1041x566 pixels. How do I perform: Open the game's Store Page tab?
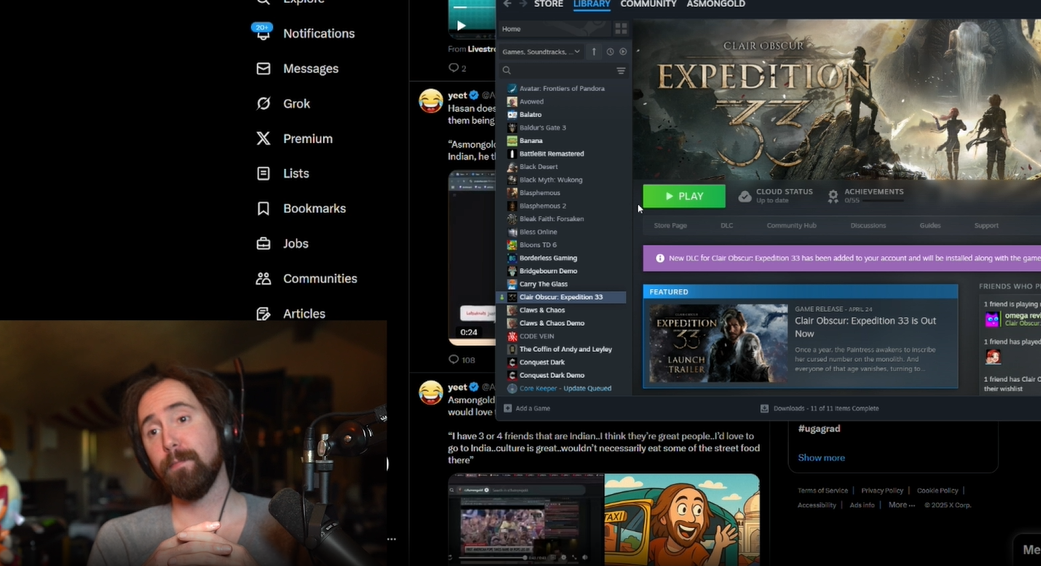click(x=671, y=226)
